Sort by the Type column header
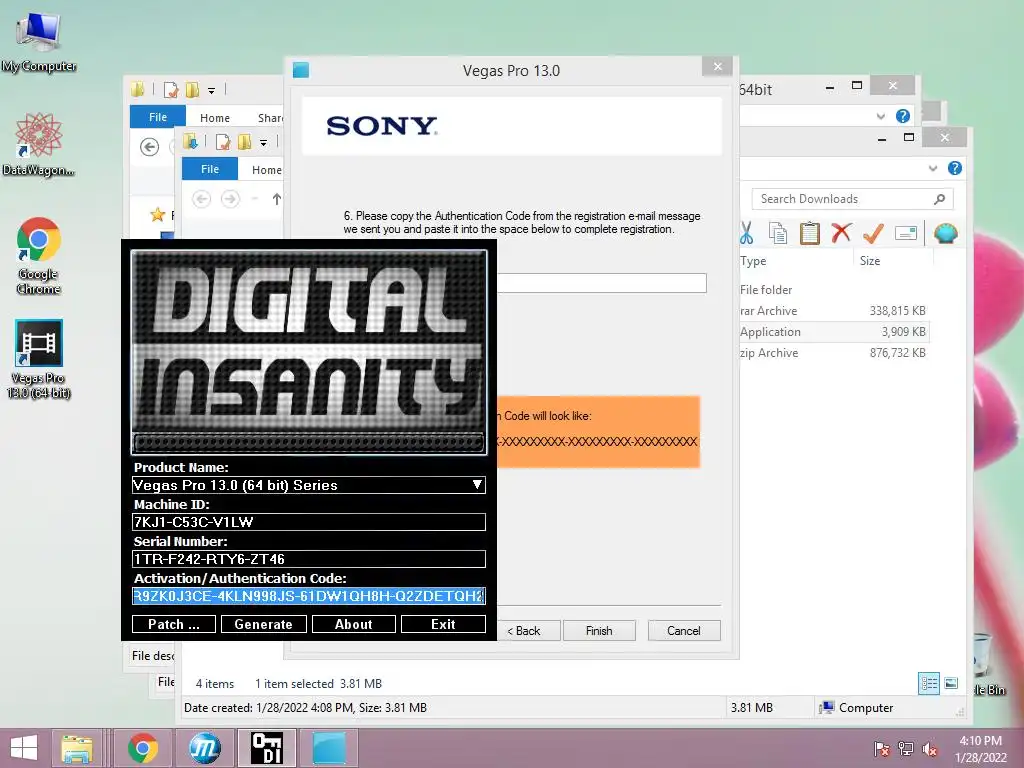The width and height of the screenshot is (1024, 768). tap(753, 261)
